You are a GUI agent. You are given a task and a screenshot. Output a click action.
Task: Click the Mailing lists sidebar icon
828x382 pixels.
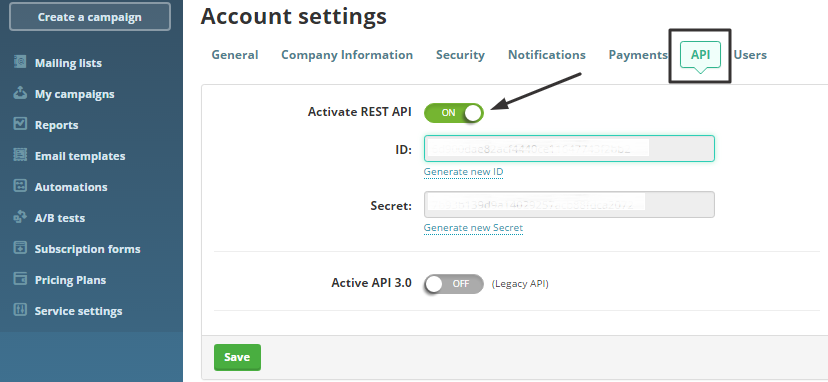(x=20, y=62)
